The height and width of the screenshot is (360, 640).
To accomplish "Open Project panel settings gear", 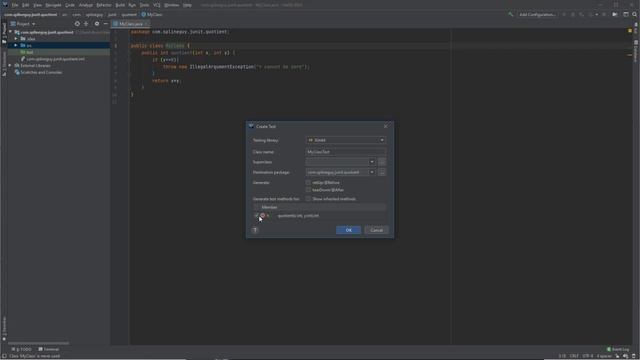I will (x=97, y=24).
